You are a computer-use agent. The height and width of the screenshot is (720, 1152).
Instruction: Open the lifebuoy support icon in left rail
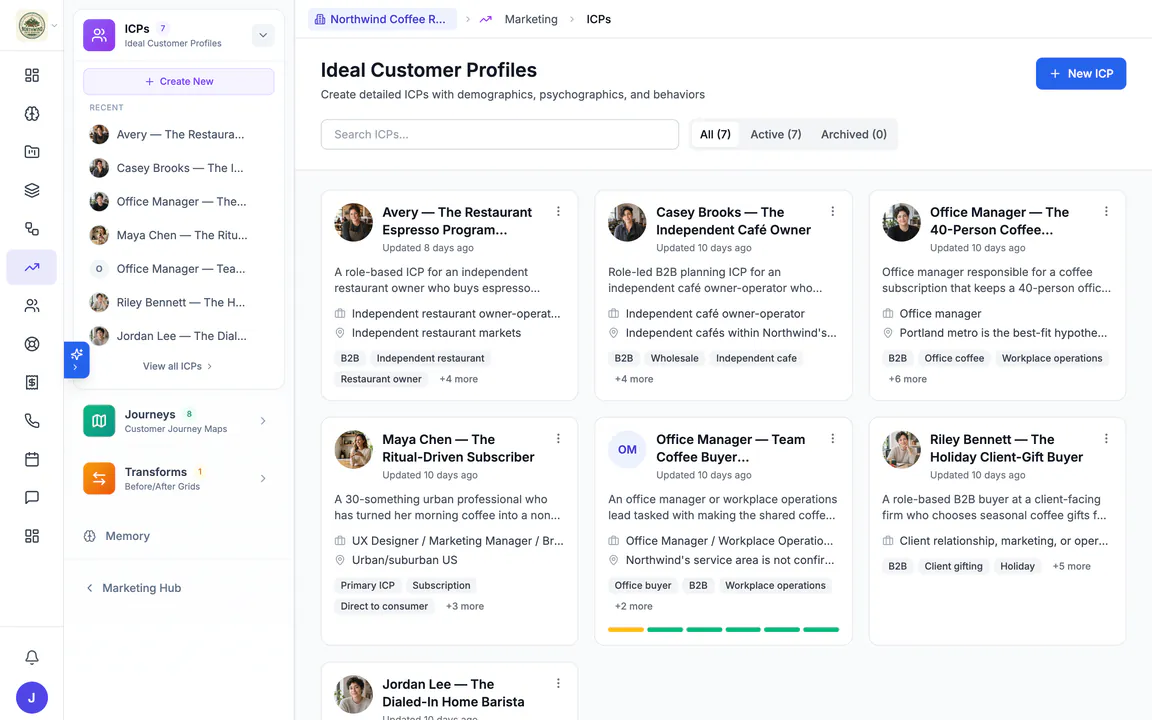coord(32,344)
